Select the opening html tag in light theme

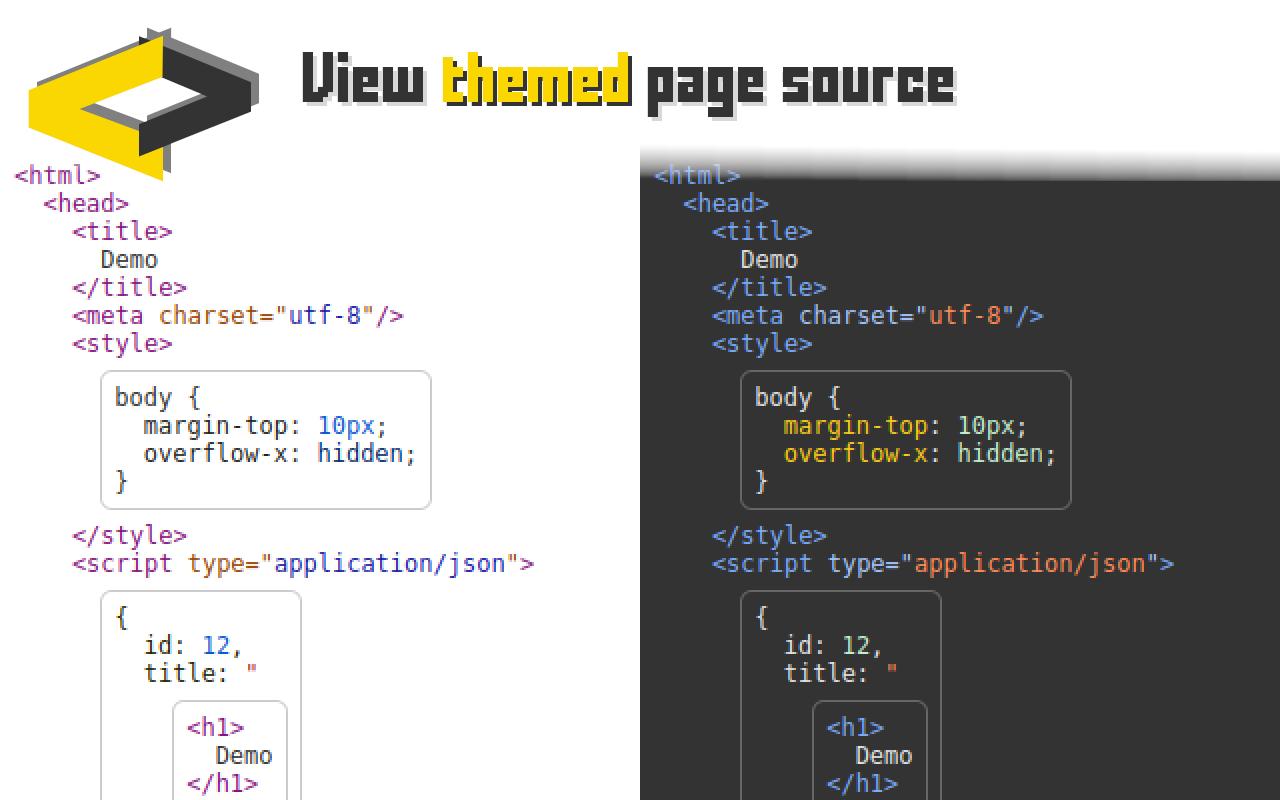(57, 176)
